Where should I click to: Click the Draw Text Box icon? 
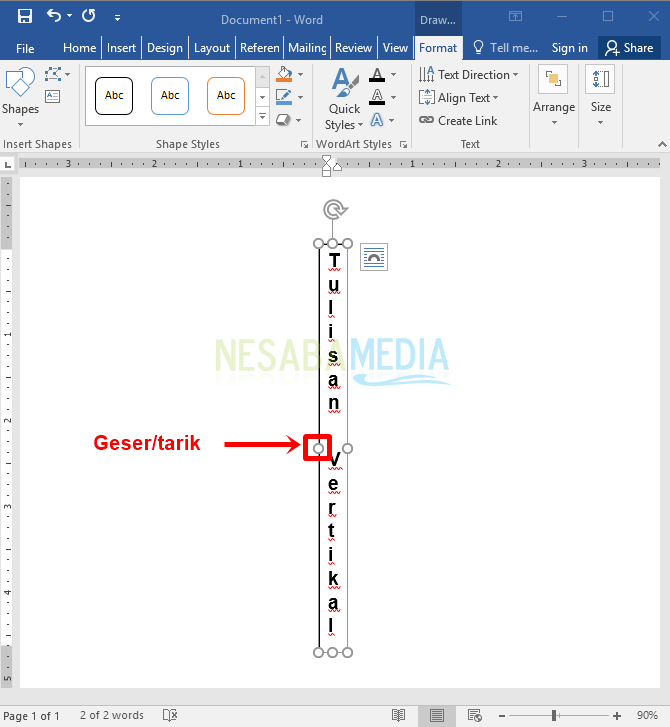(x=52, y=96)
